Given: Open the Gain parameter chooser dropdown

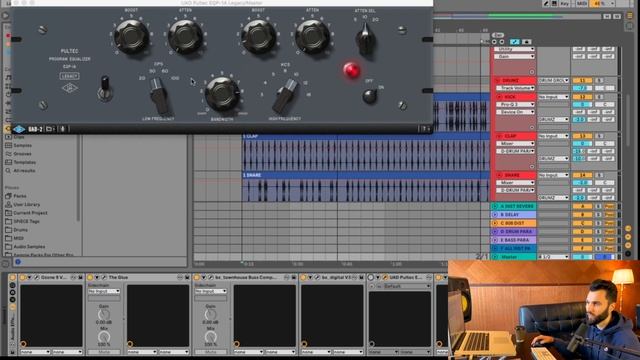Looking at the screenshot, I should pyautogui.click(x=515, y=56).
